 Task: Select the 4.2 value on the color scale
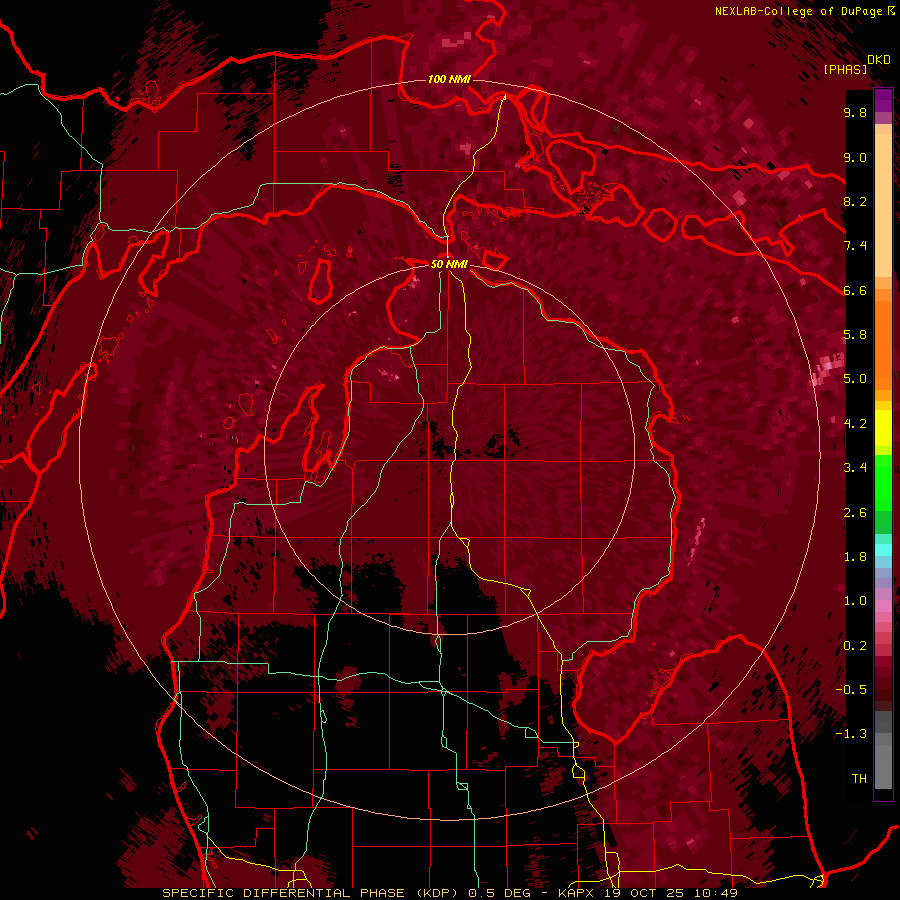(855, 424)
